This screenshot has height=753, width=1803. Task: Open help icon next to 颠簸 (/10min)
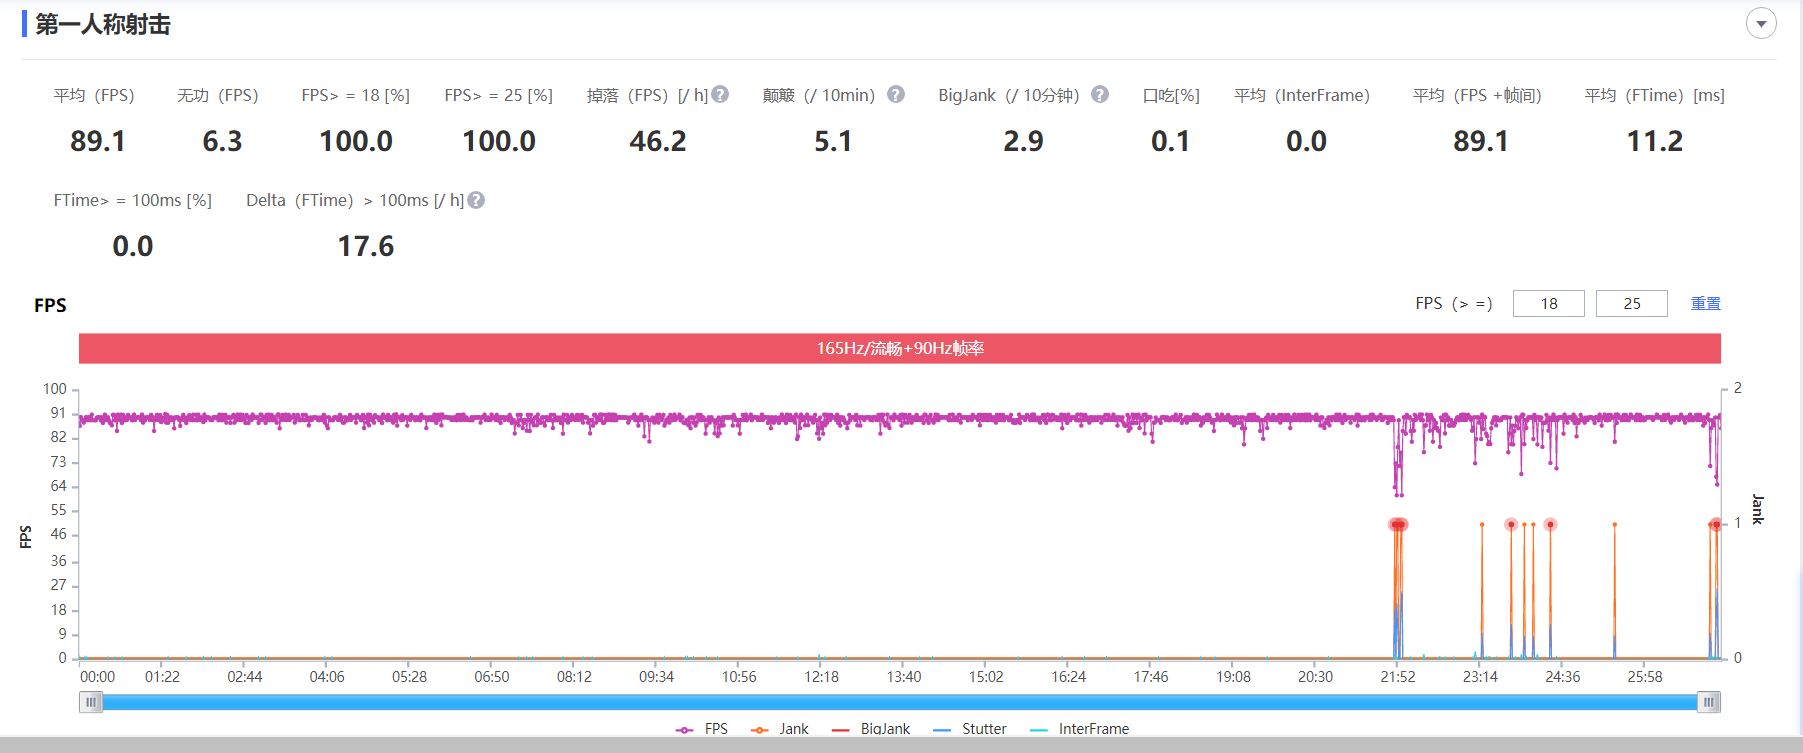(x=896, y=95)
